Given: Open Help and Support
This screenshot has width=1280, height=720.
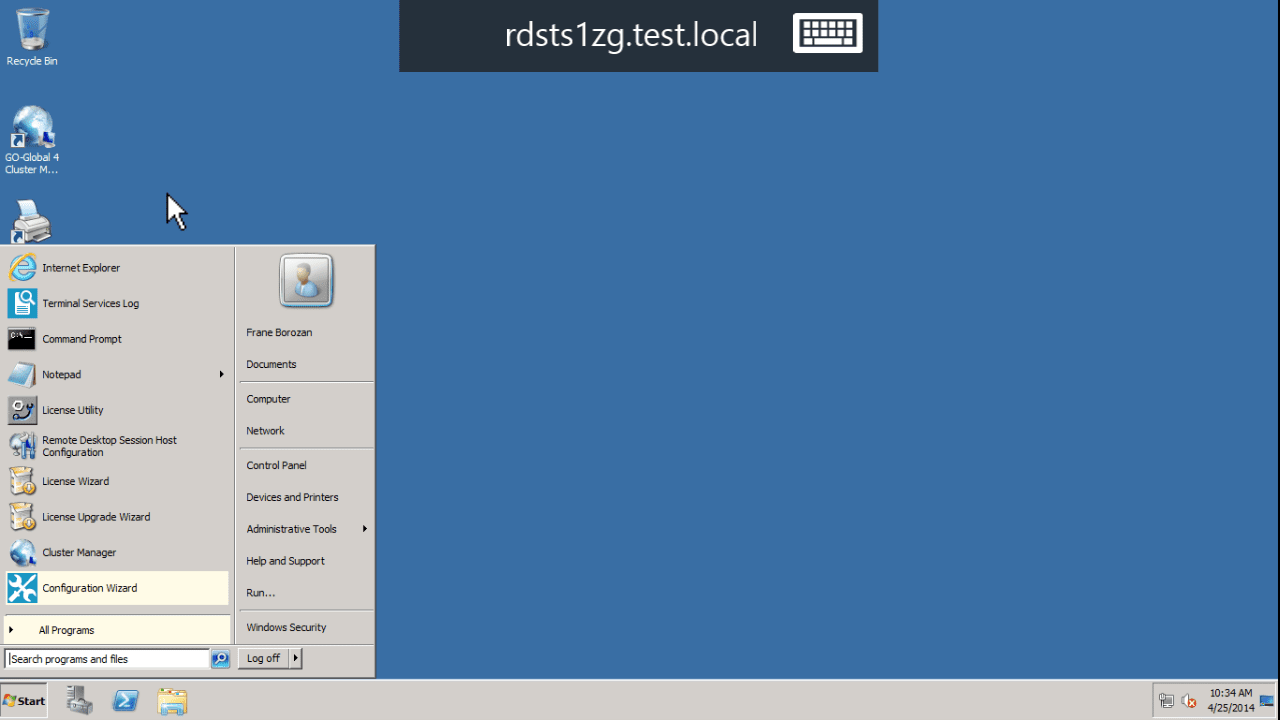Looking at the screenshot, I should (285, 561).
